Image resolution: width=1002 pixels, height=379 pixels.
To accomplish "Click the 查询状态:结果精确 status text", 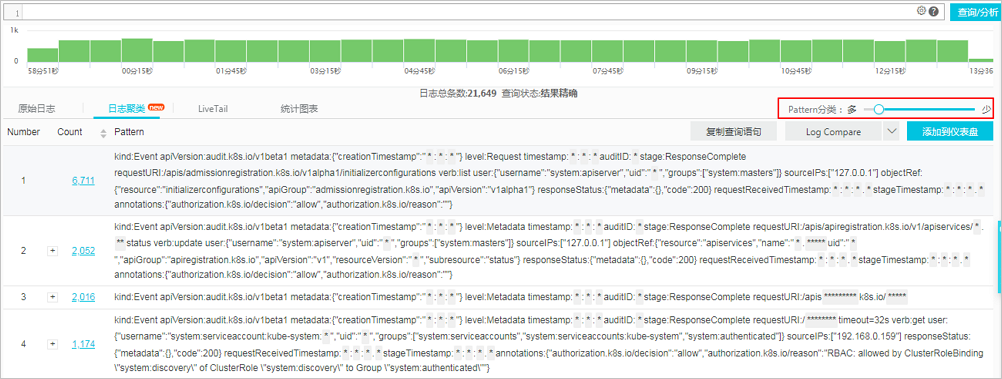I will 540,93.
